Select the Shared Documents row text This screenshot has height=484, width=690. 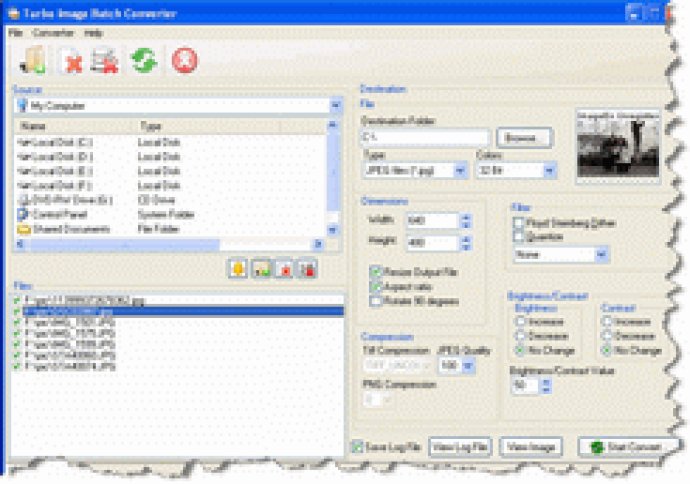pyautogui.click(x=71, y=229)
